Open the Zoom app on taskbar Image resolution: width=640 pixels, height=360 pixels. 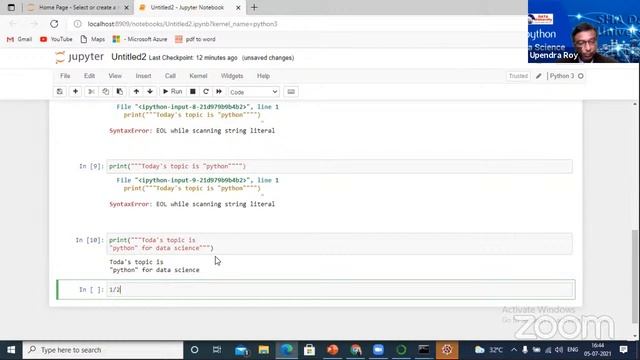point(378,350)
